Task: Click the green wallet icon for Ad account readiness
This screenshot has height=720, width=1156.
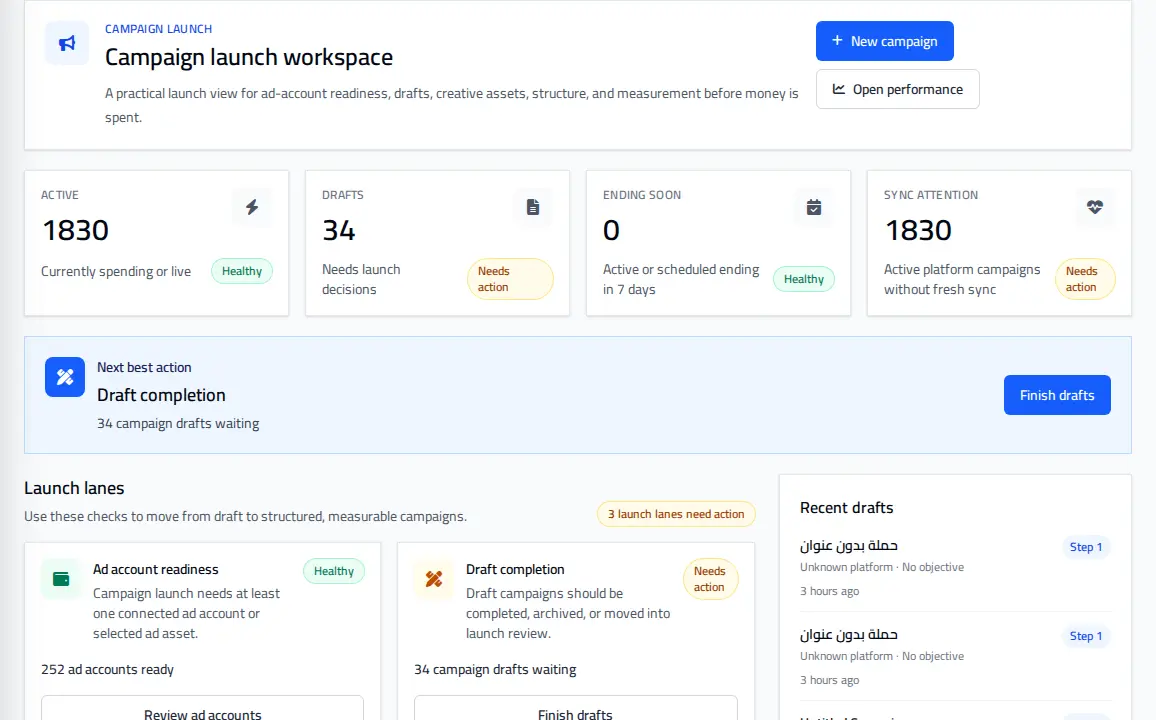Action: pos(61,579)
